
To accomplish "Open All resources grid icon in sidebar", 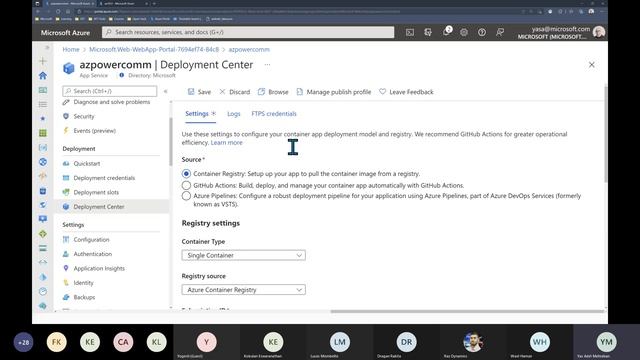I will coord(43,133).
